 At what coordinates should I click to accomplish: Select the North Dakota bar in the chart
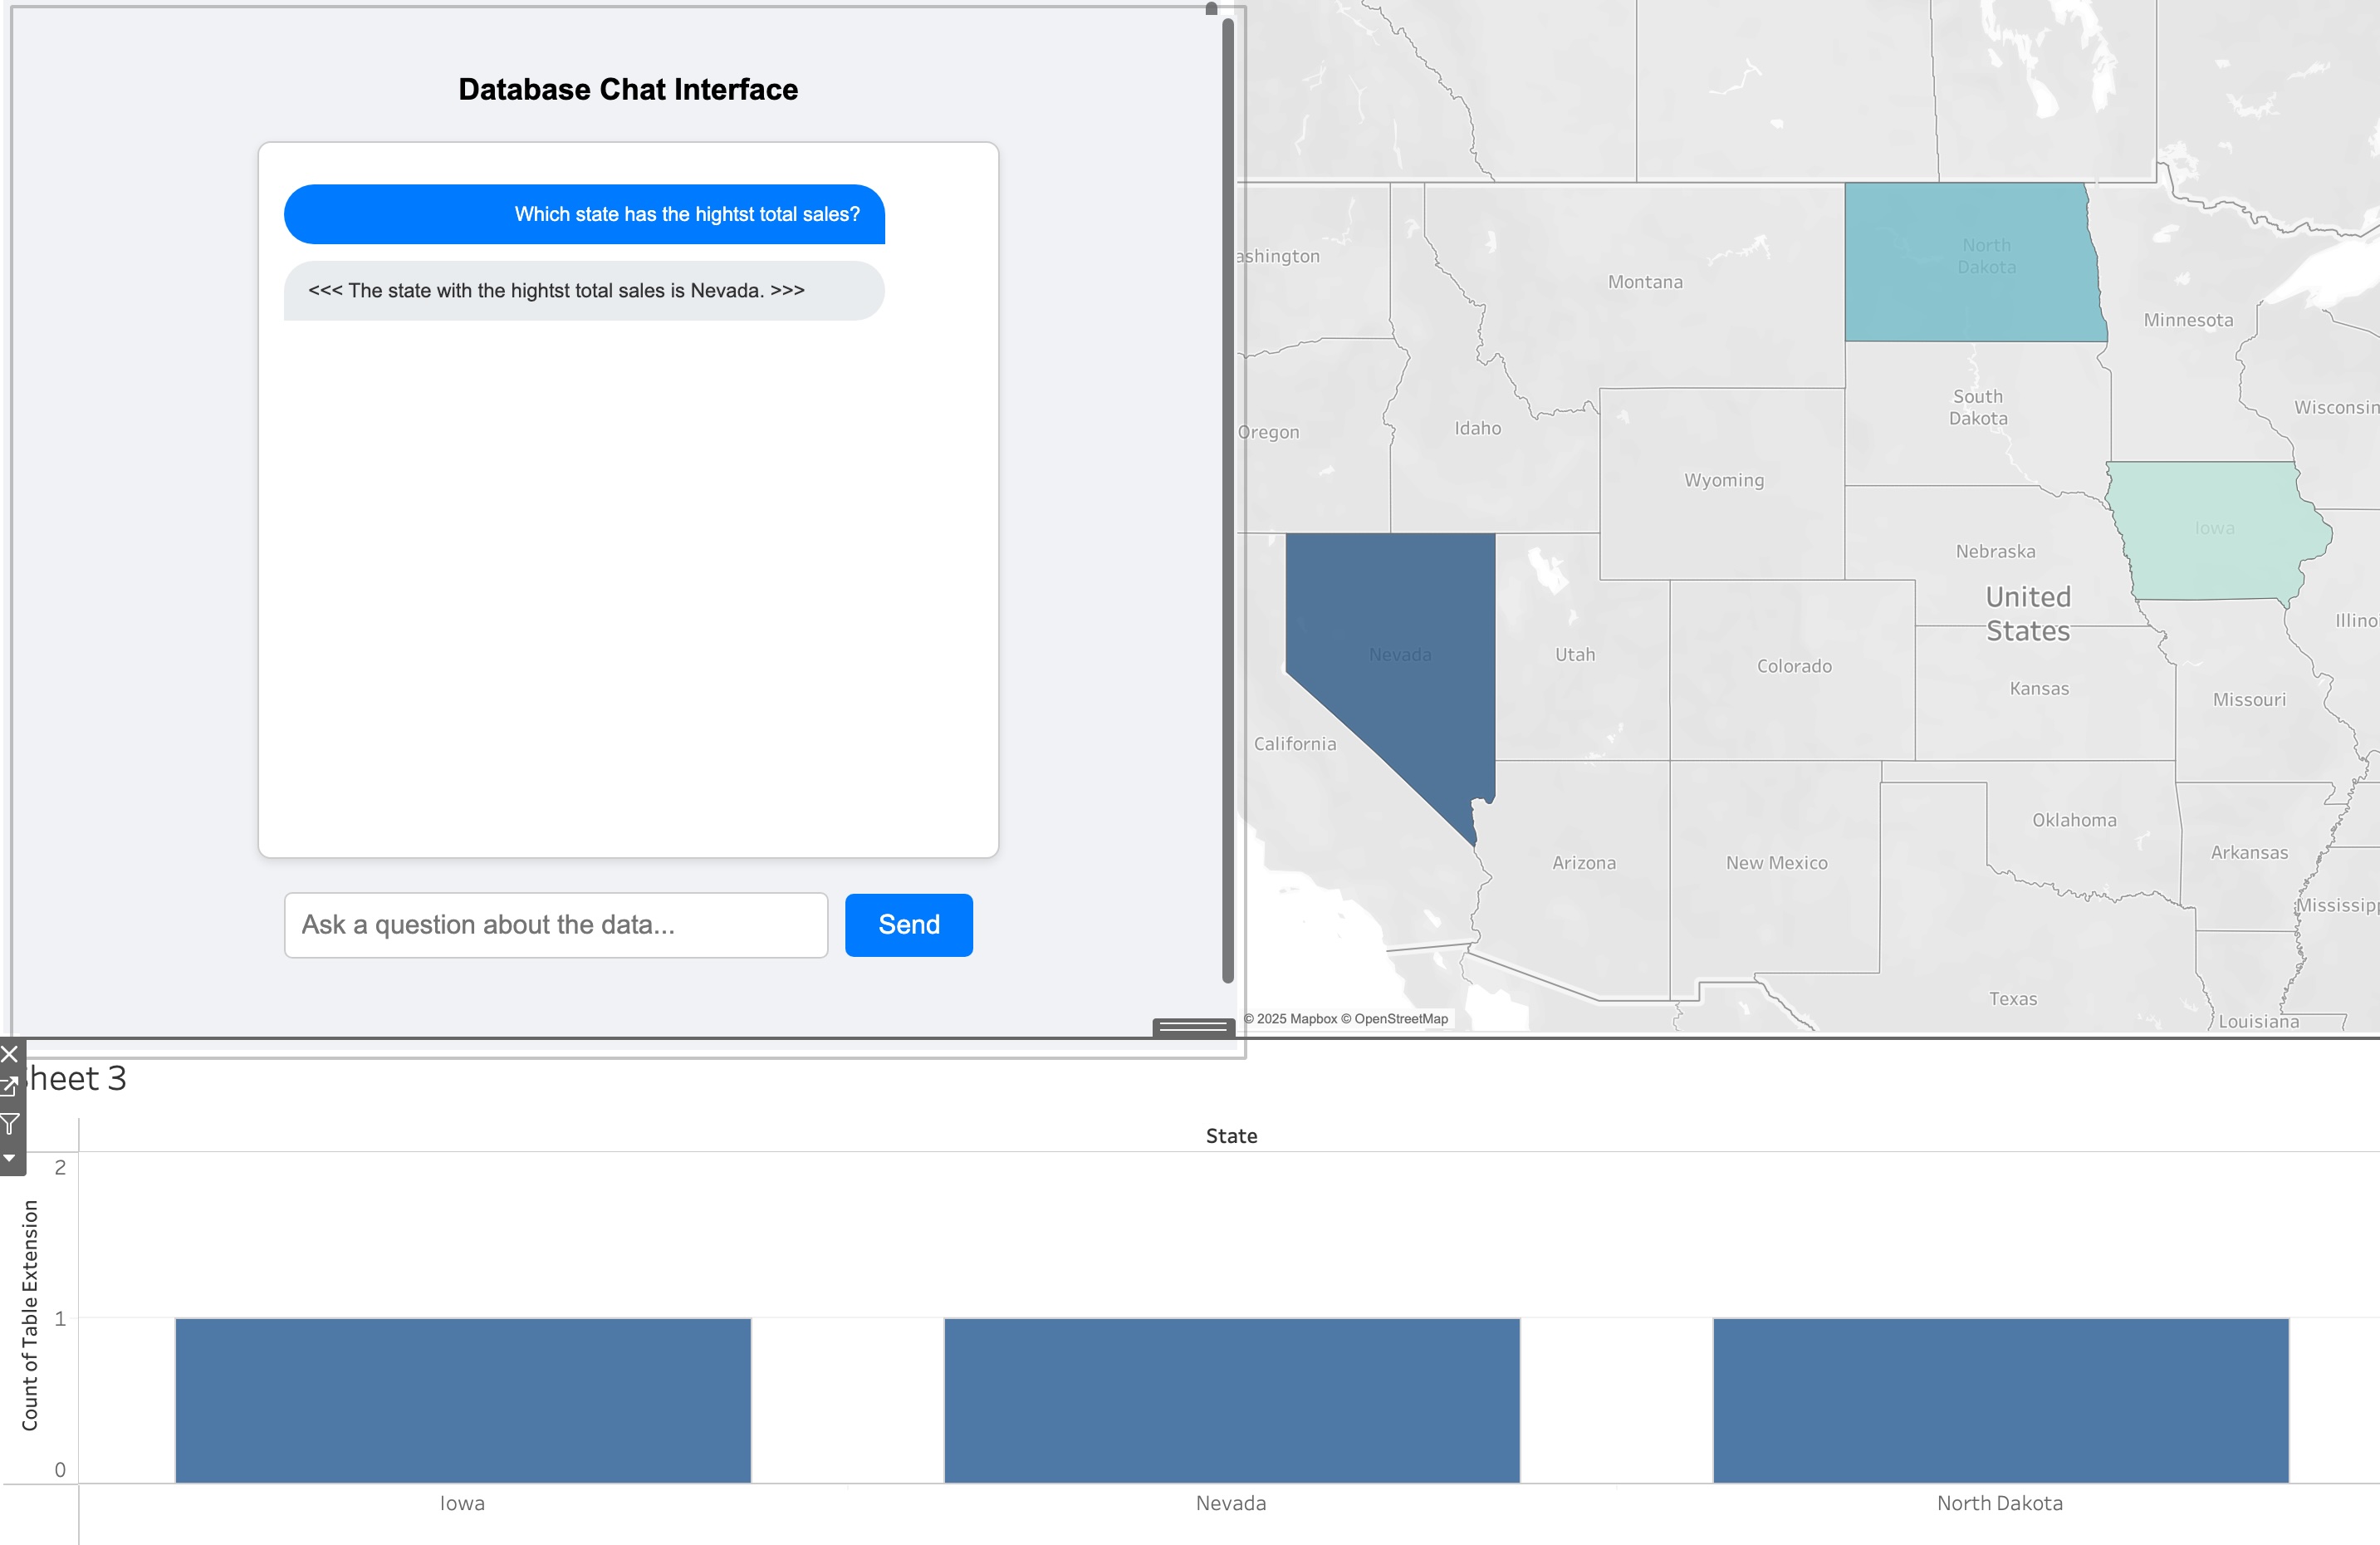tap(2000, 1399)
